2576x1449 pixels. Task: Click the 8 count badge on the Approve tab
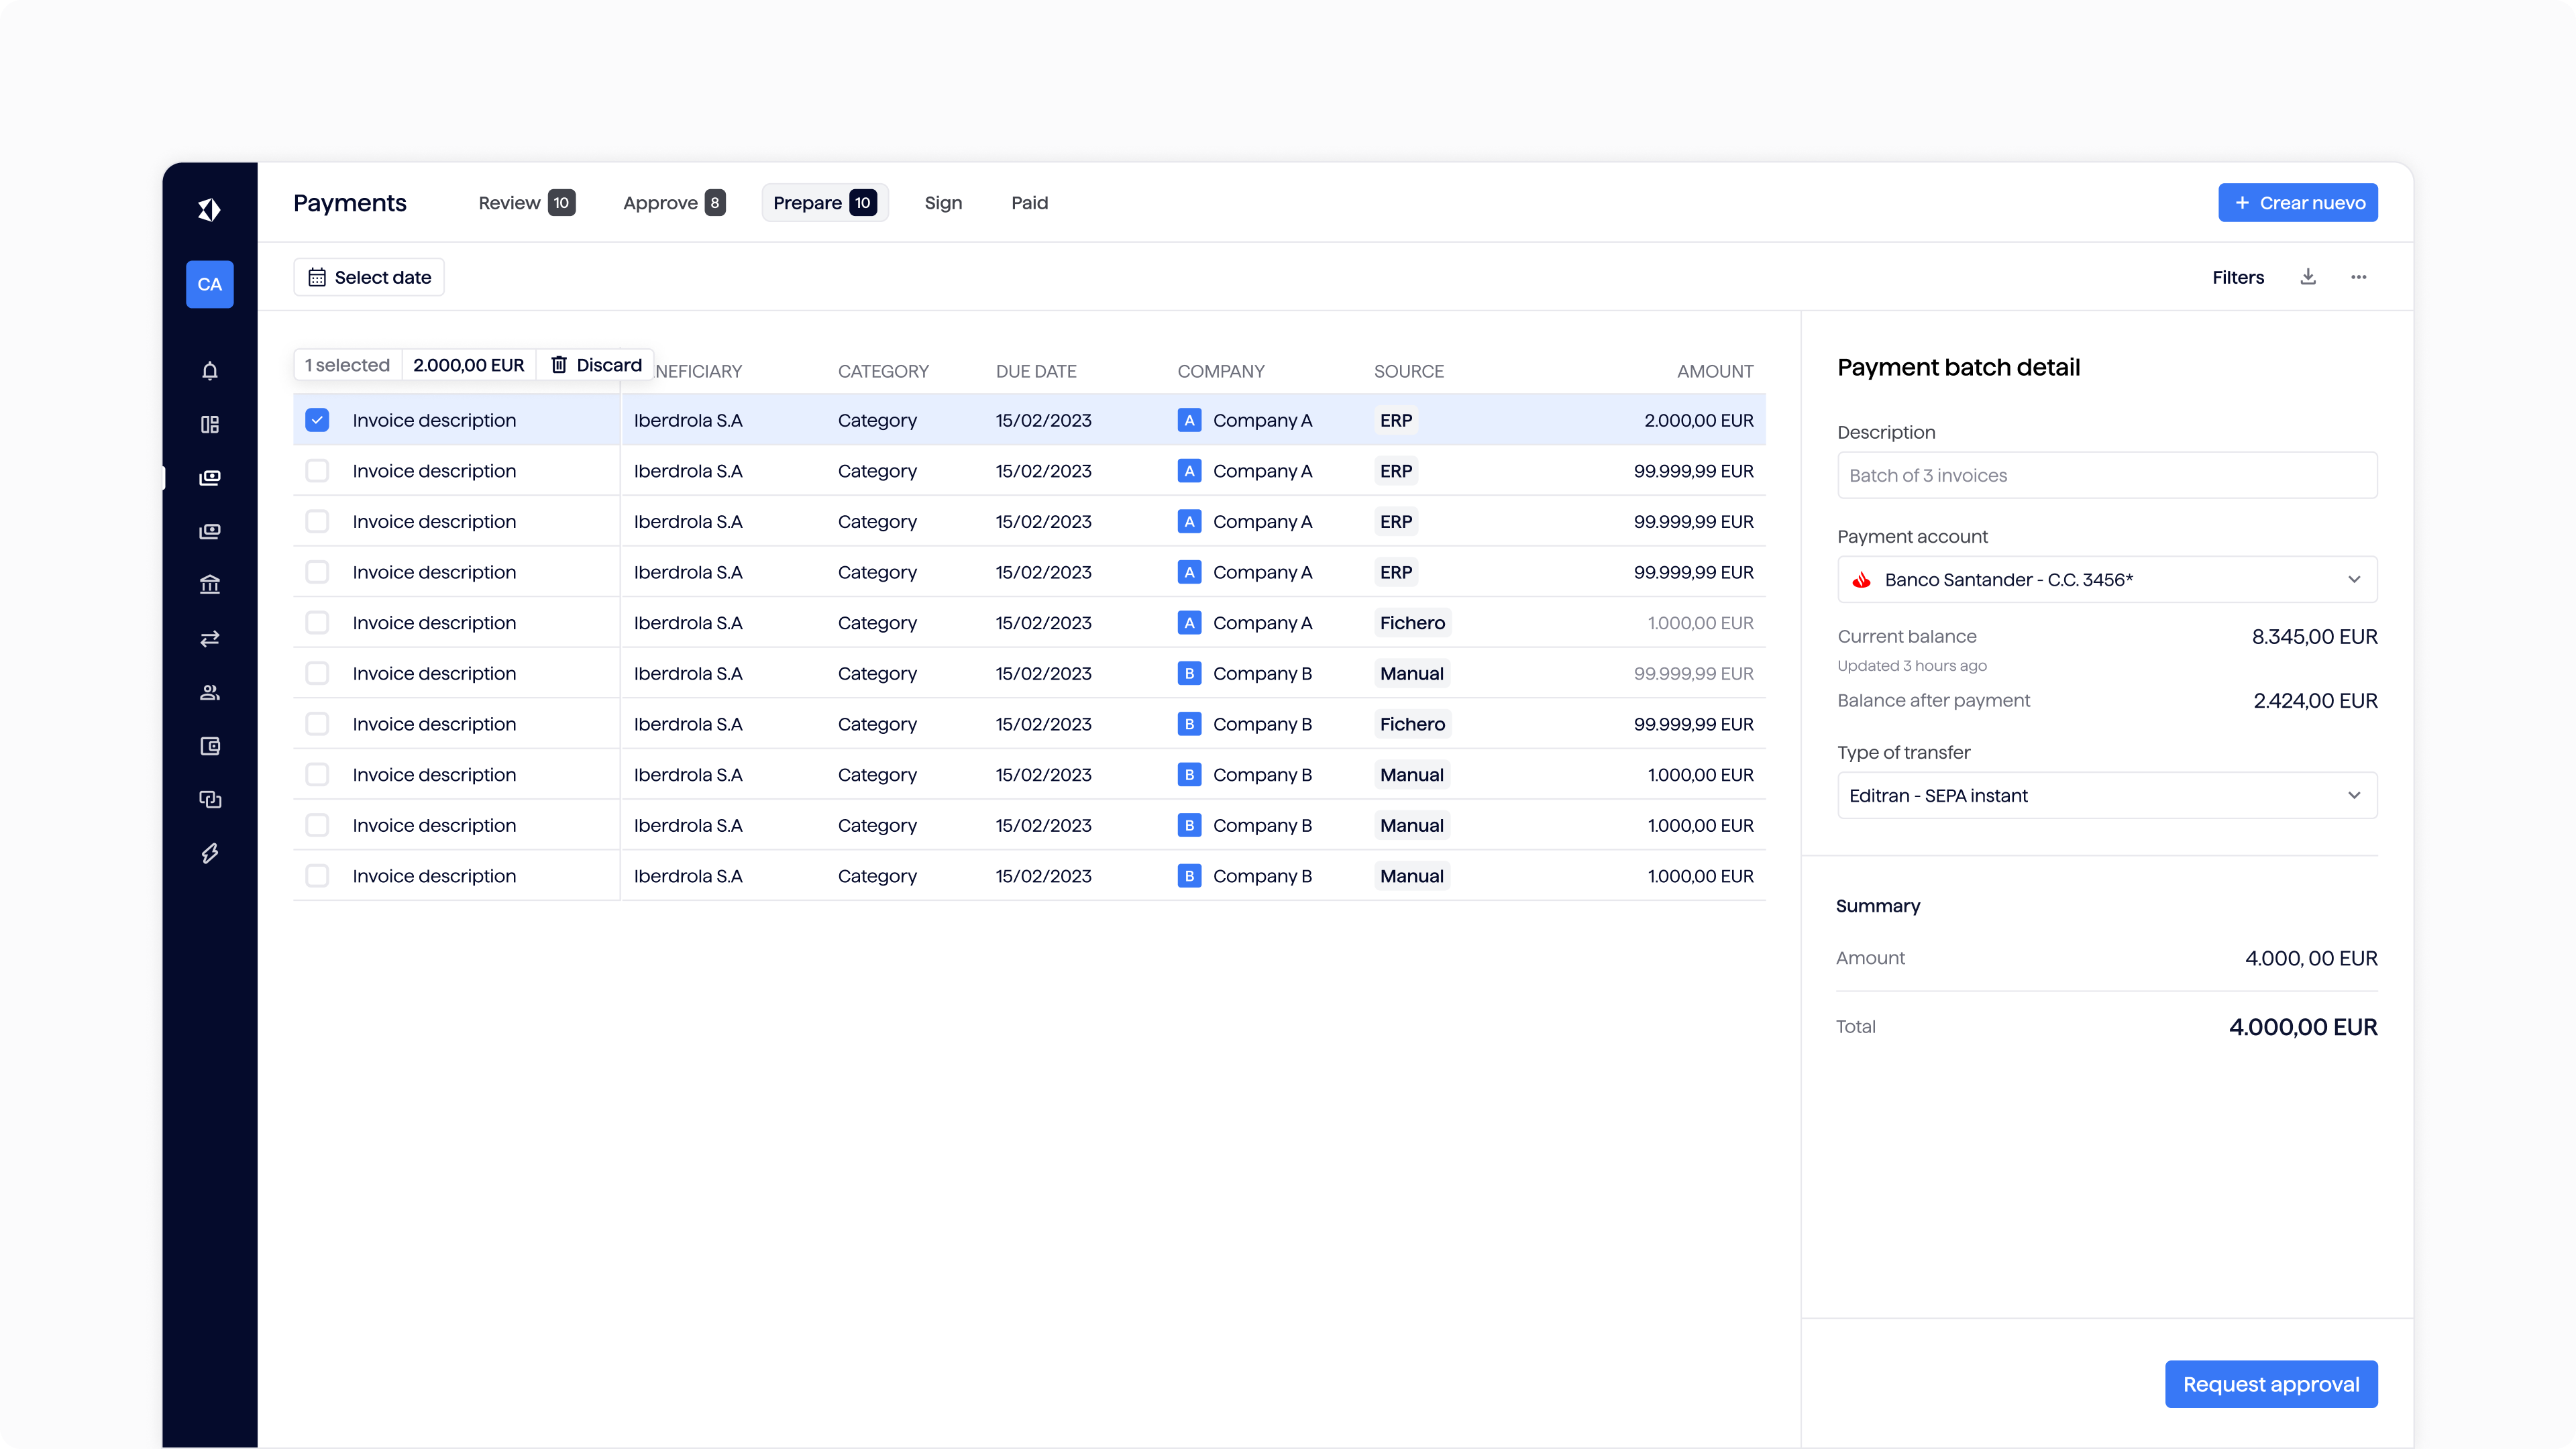[x=714, y=203]
